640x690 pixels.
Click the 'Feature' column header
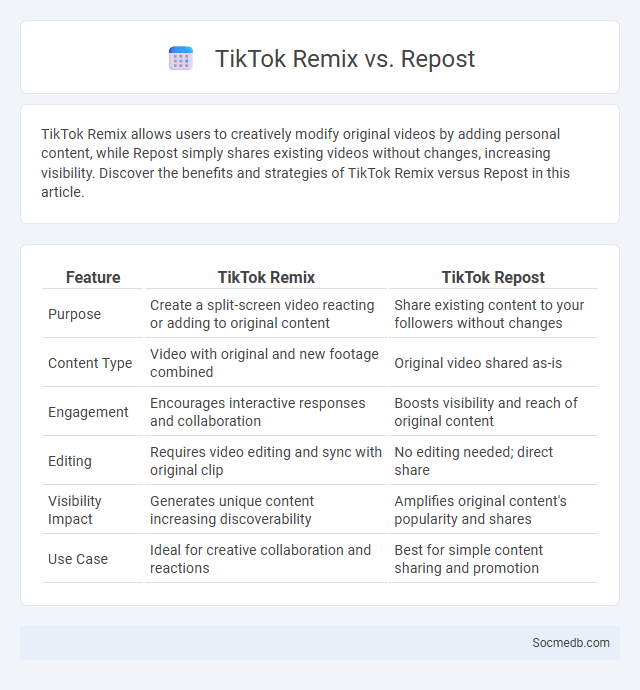(93, 277)
